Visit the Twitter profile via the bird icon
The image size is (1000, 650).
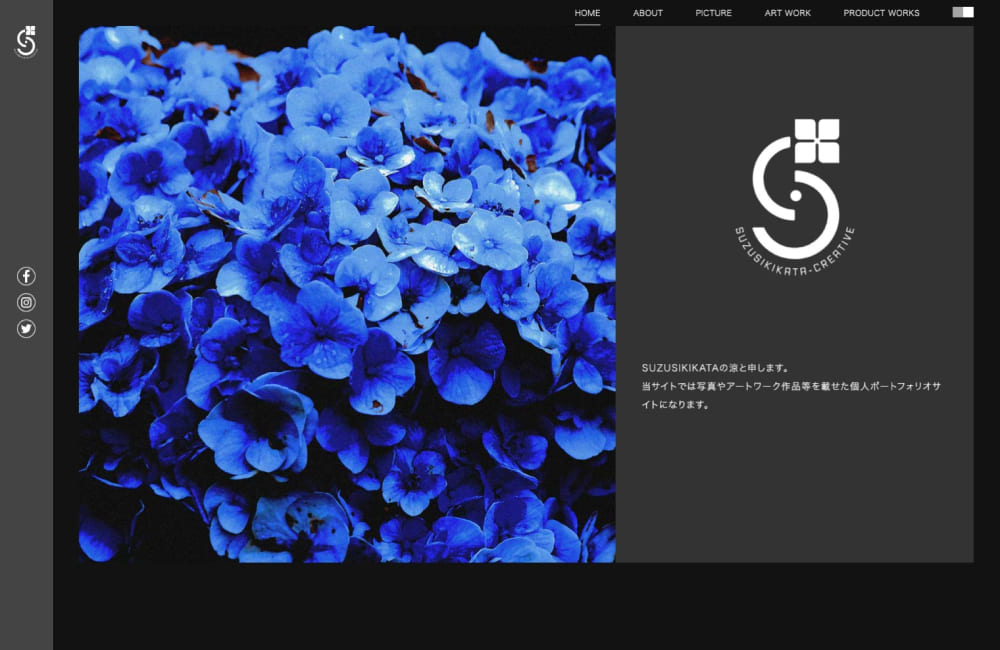pos(26,328)
